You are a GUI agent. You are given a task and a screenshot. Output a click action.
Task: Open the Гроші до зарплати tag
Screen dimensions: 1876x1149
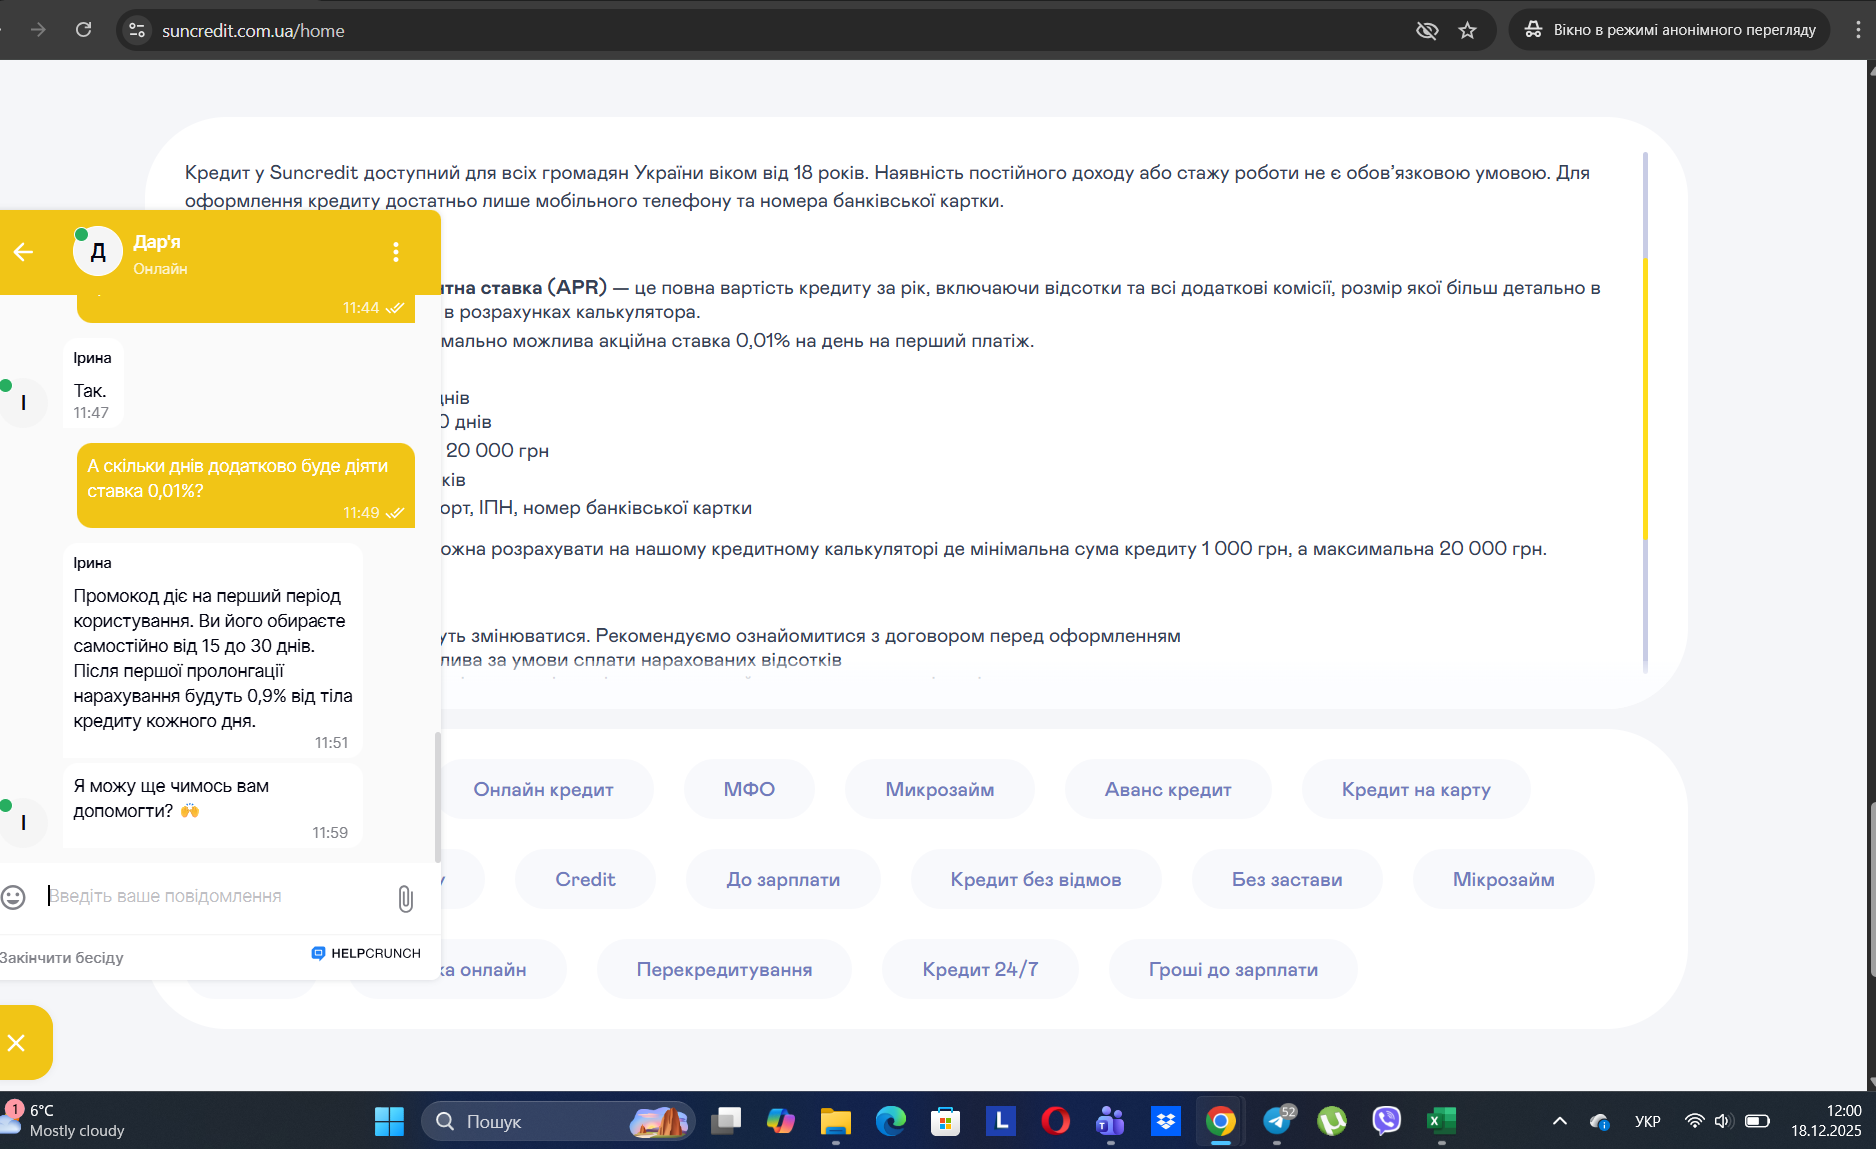(1233, 969)
